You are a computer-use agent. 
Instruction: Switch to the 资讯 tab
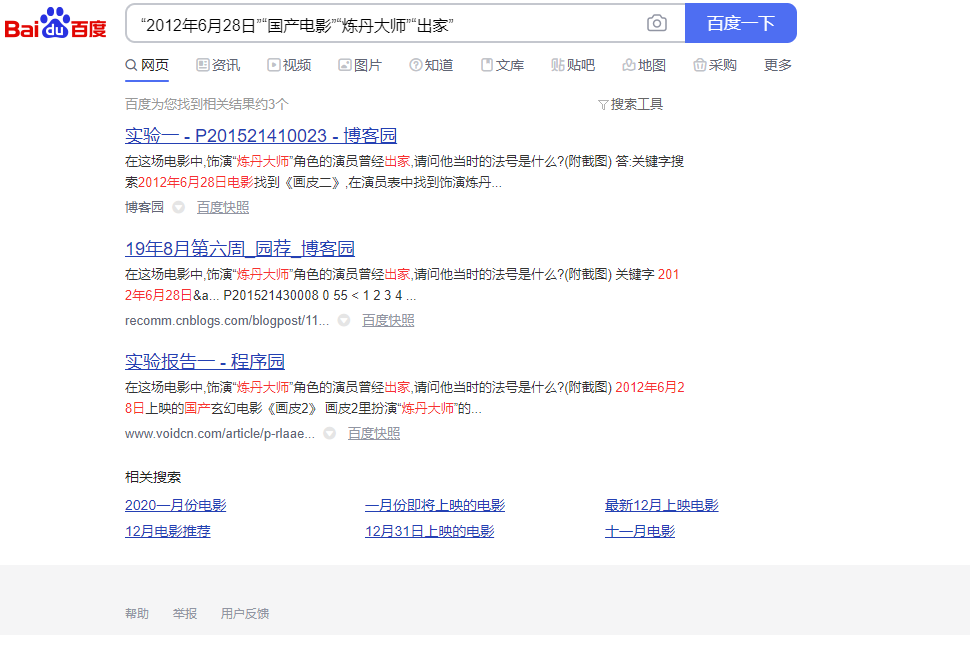point(218,65)
